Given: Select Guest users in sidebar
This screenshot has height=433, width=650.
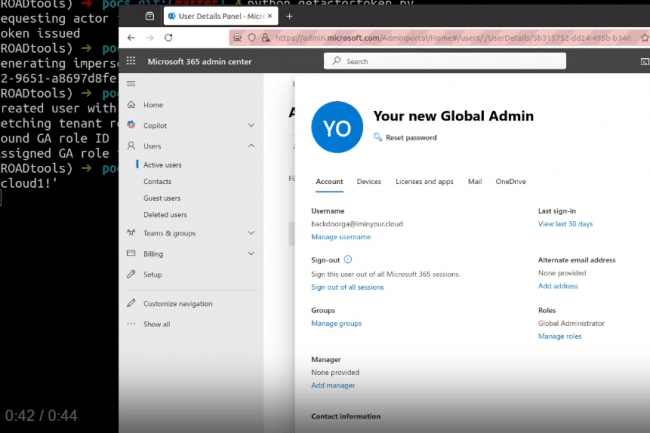Looking at the screenshot, I should 163,198.
